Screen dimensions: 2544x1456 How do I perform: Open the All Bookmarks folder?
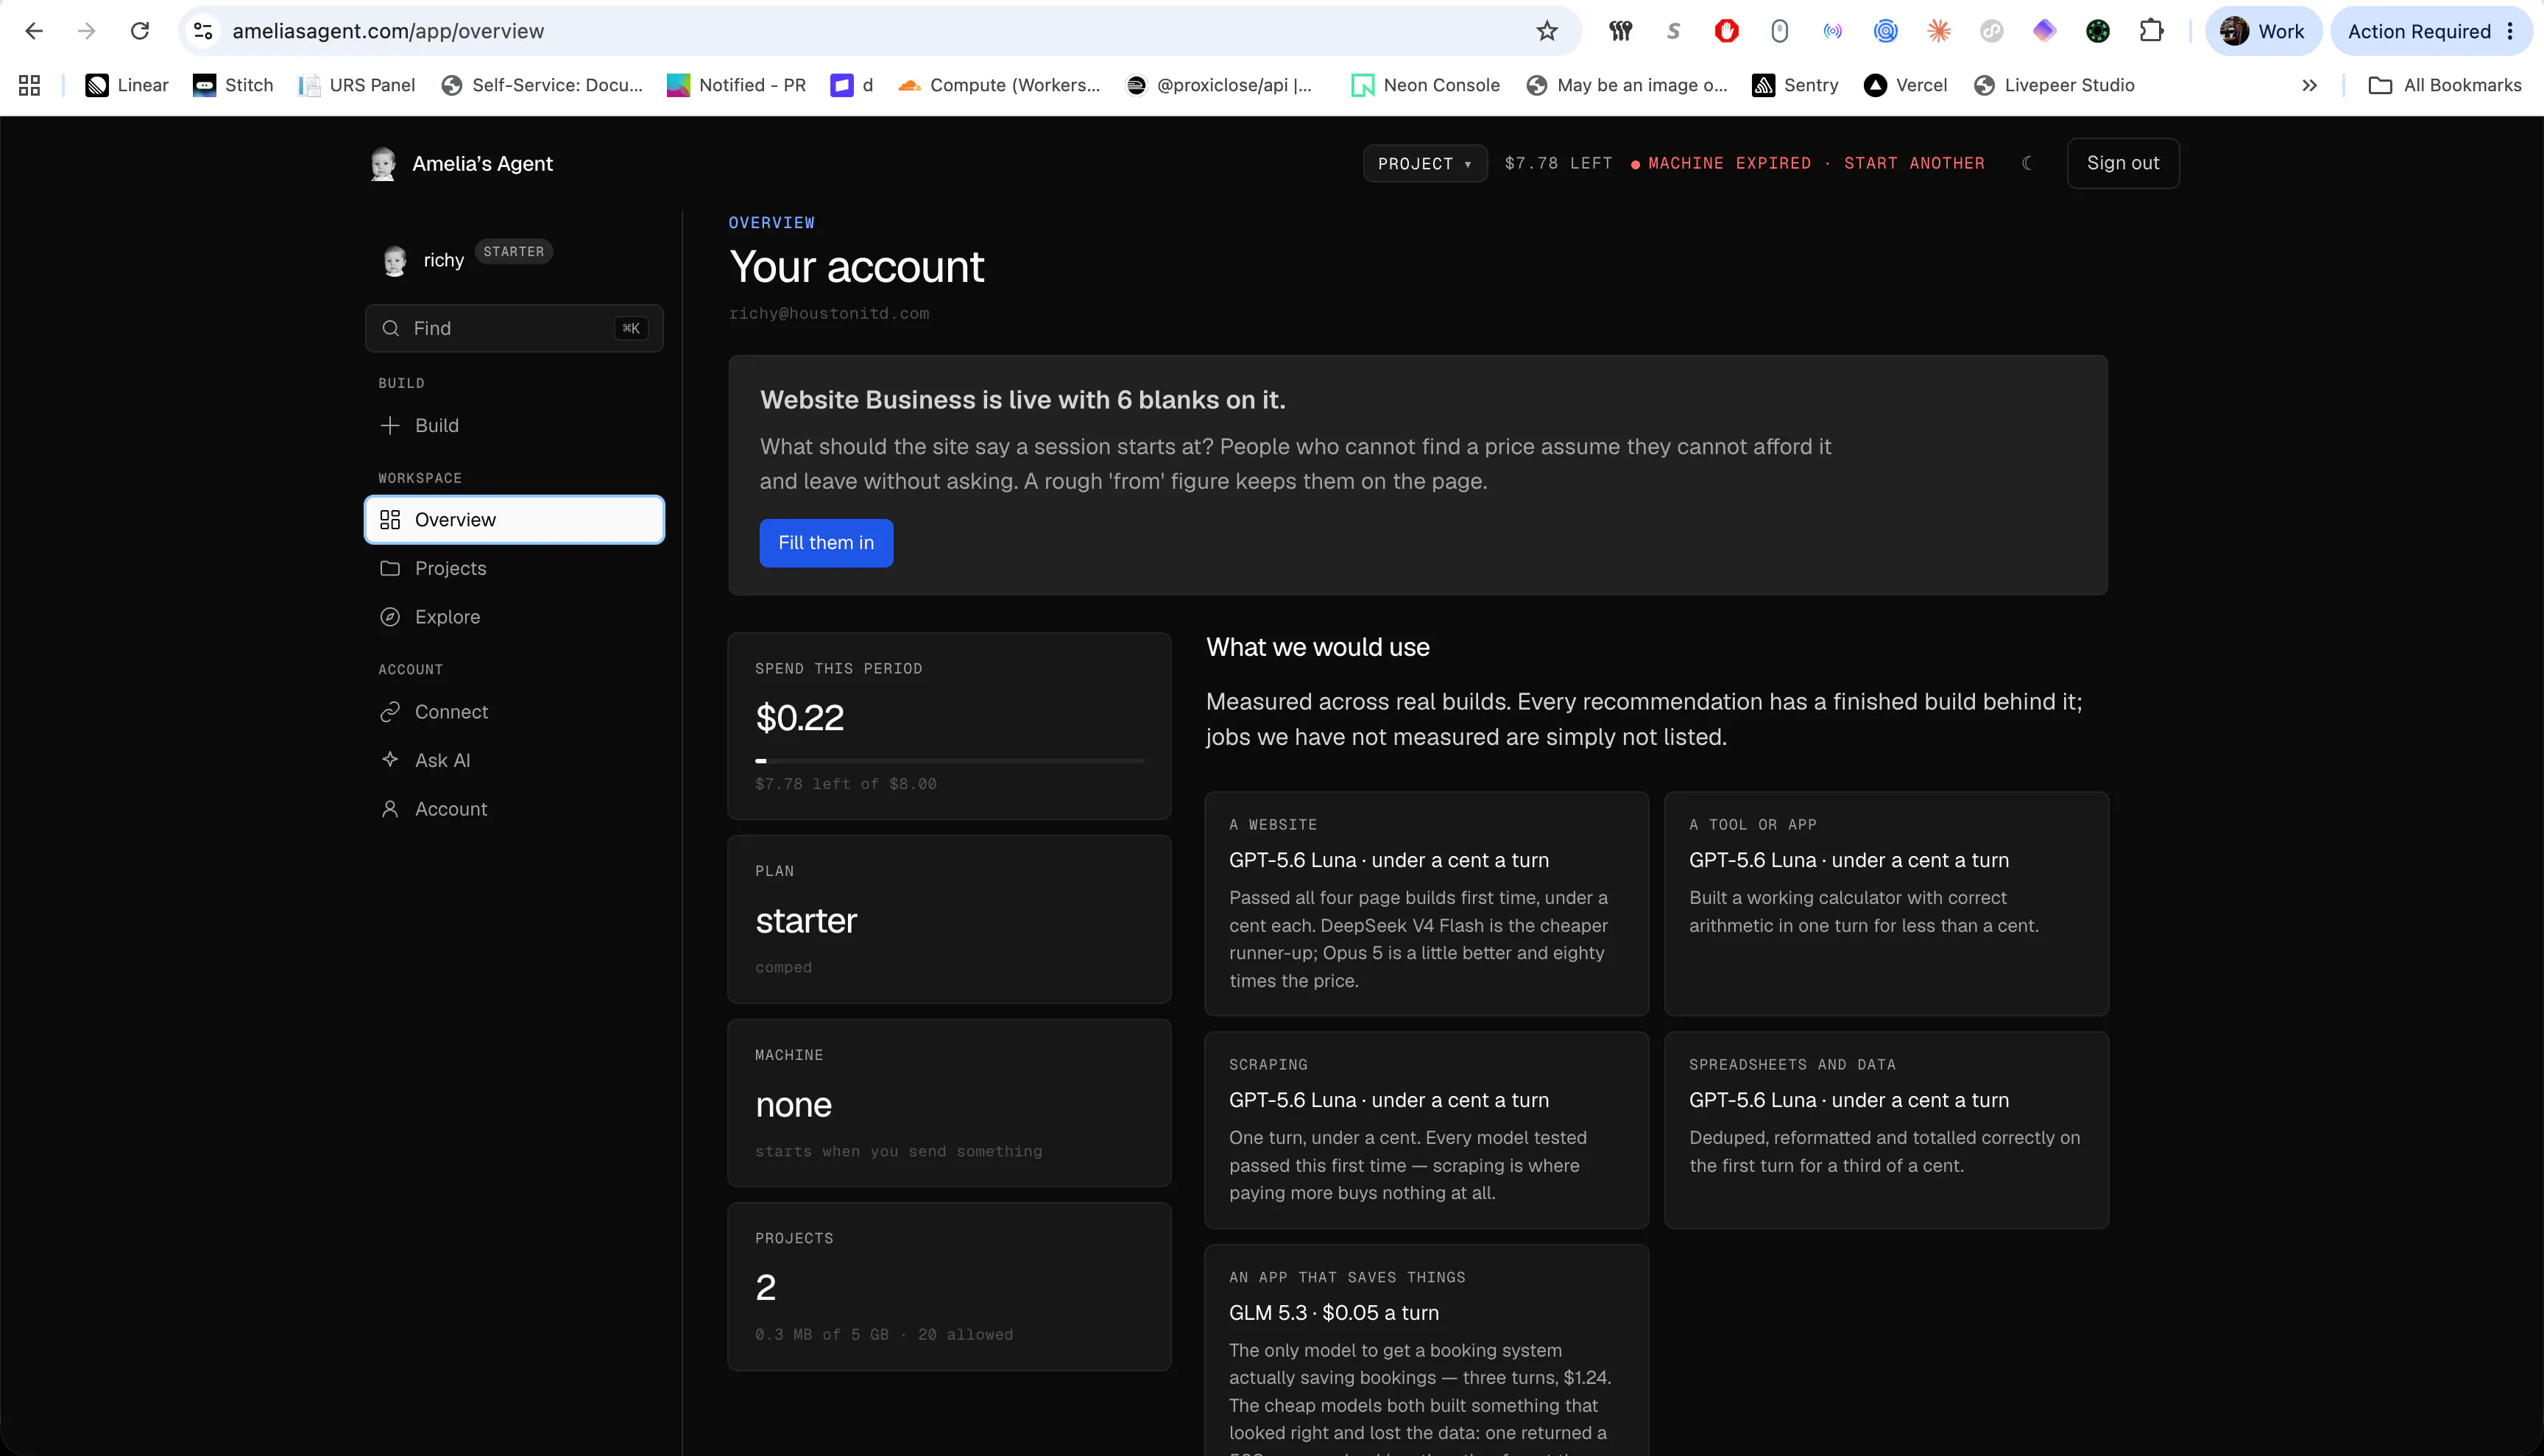point(2445,85)
